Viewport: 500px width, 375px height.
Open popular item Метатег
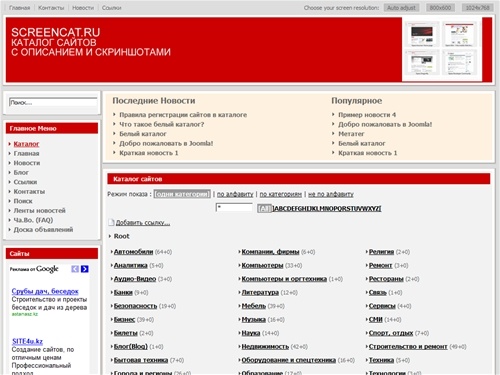(351, 134)
